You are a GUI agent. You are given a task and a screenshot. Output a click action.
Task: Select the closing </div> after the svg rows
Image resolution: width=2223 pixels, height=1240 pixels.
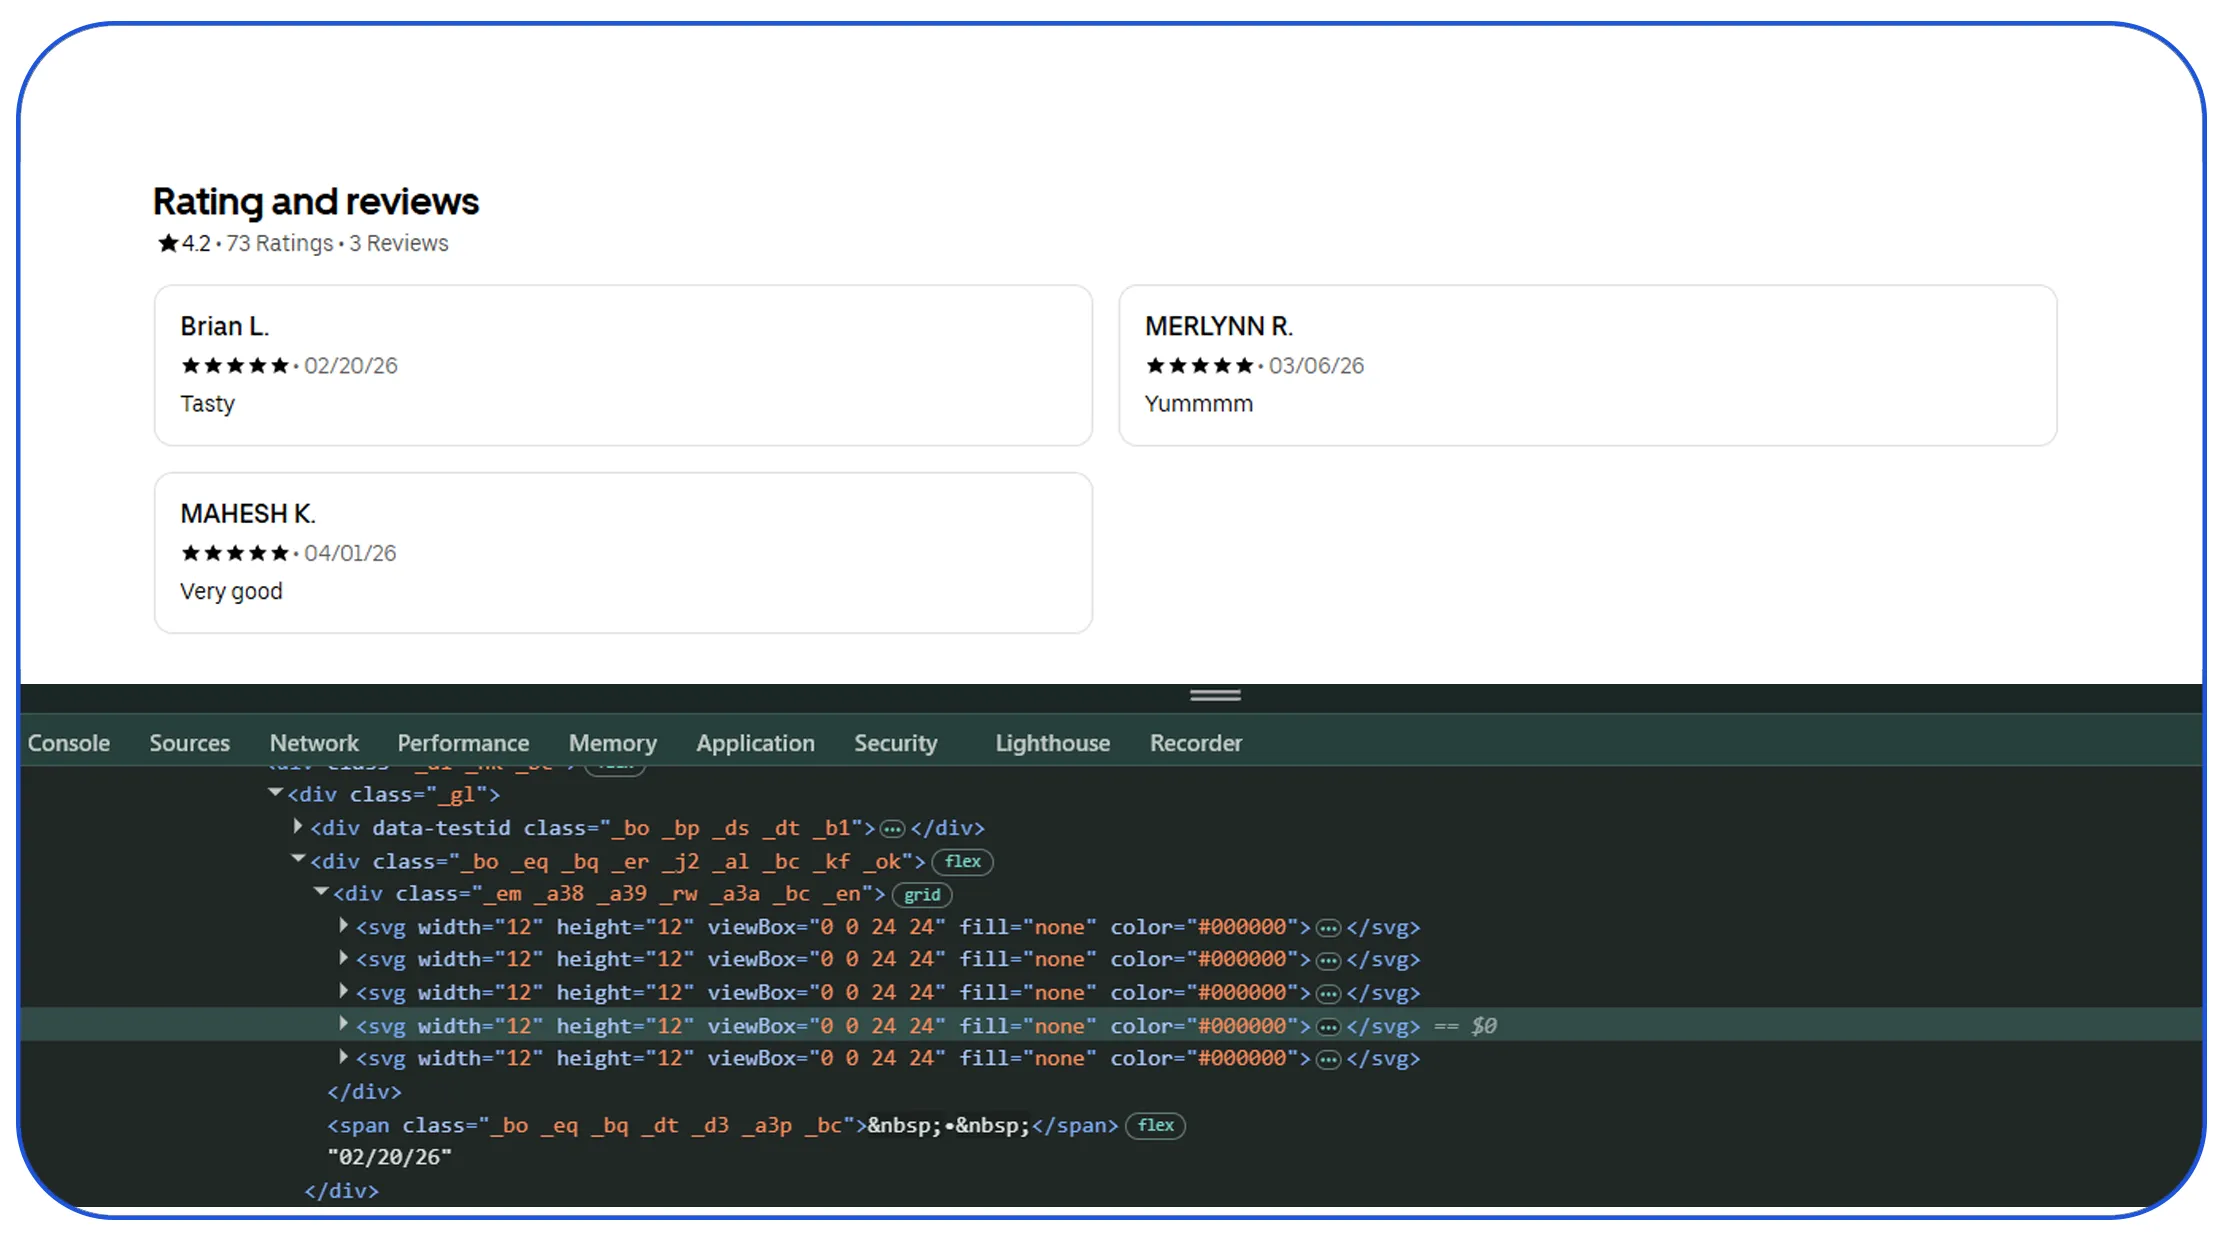click(x=364, y=1091)
